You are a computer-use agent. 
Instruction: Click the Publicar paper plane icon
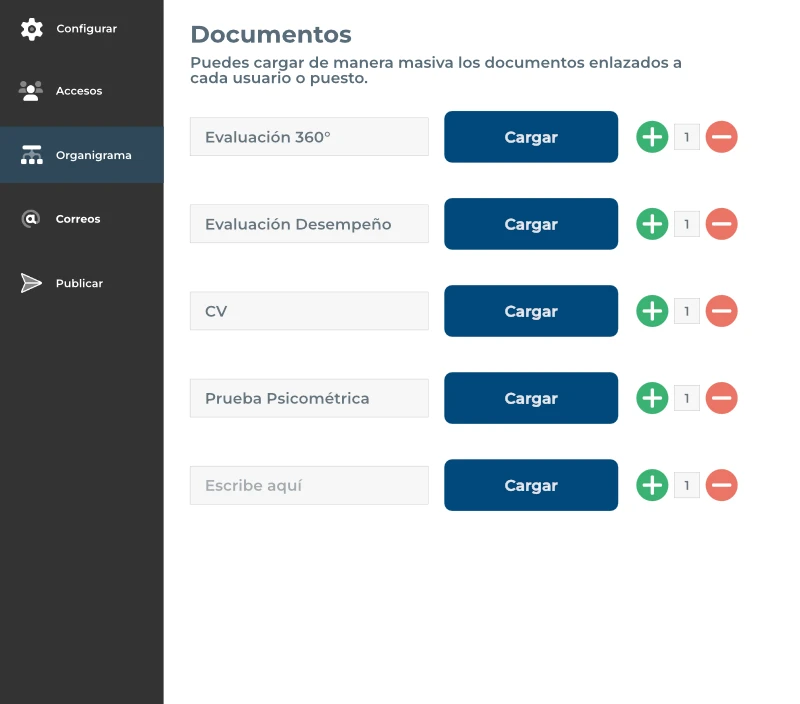[31, 283]
